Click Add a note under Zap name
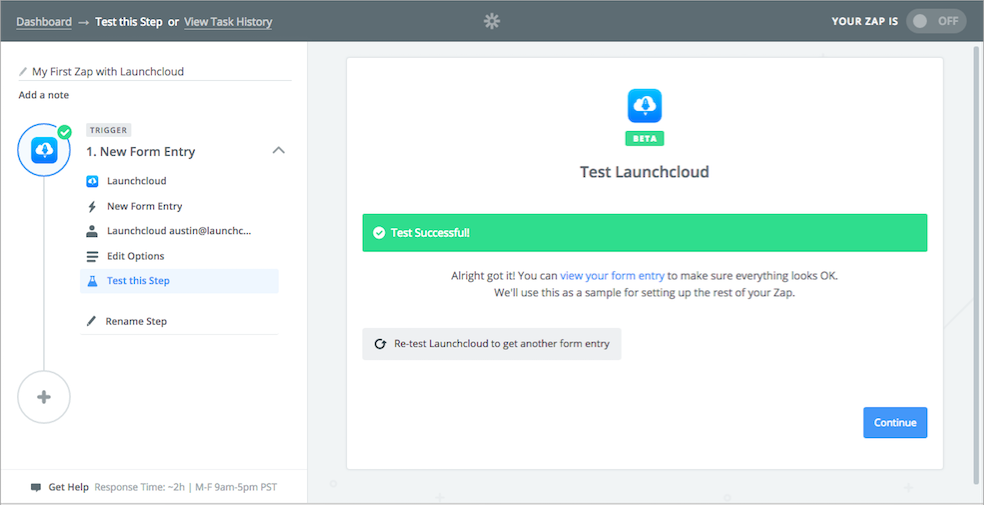The height and width of the screenshot is (505, 984). click(44, 95)
